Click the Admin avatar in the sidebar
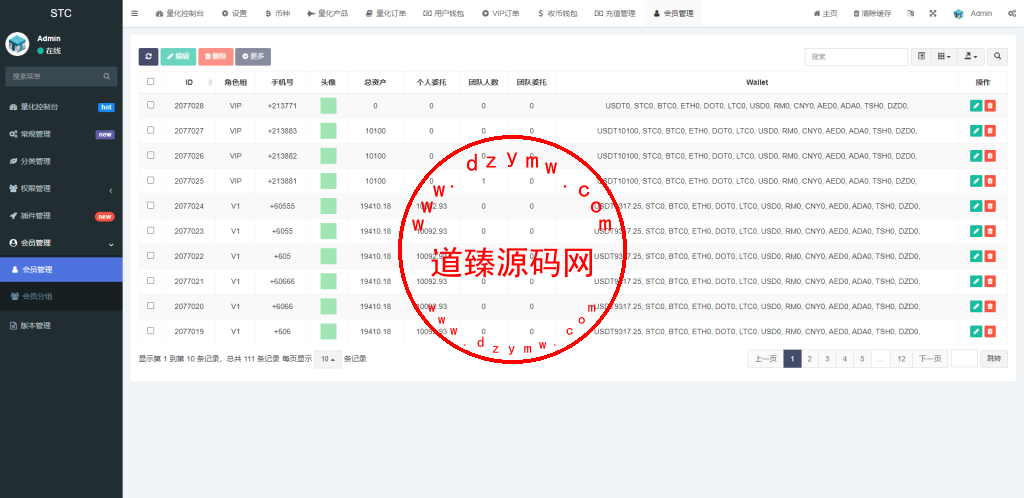This screenshot has width=1024, height=498. [x=18, y=44]
